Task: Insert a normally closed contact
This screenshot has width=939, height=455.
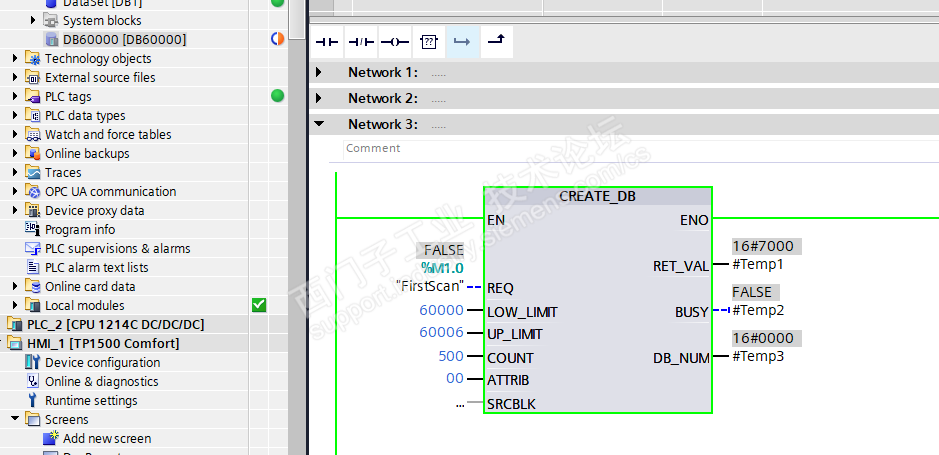Action: tap(361, 42)
